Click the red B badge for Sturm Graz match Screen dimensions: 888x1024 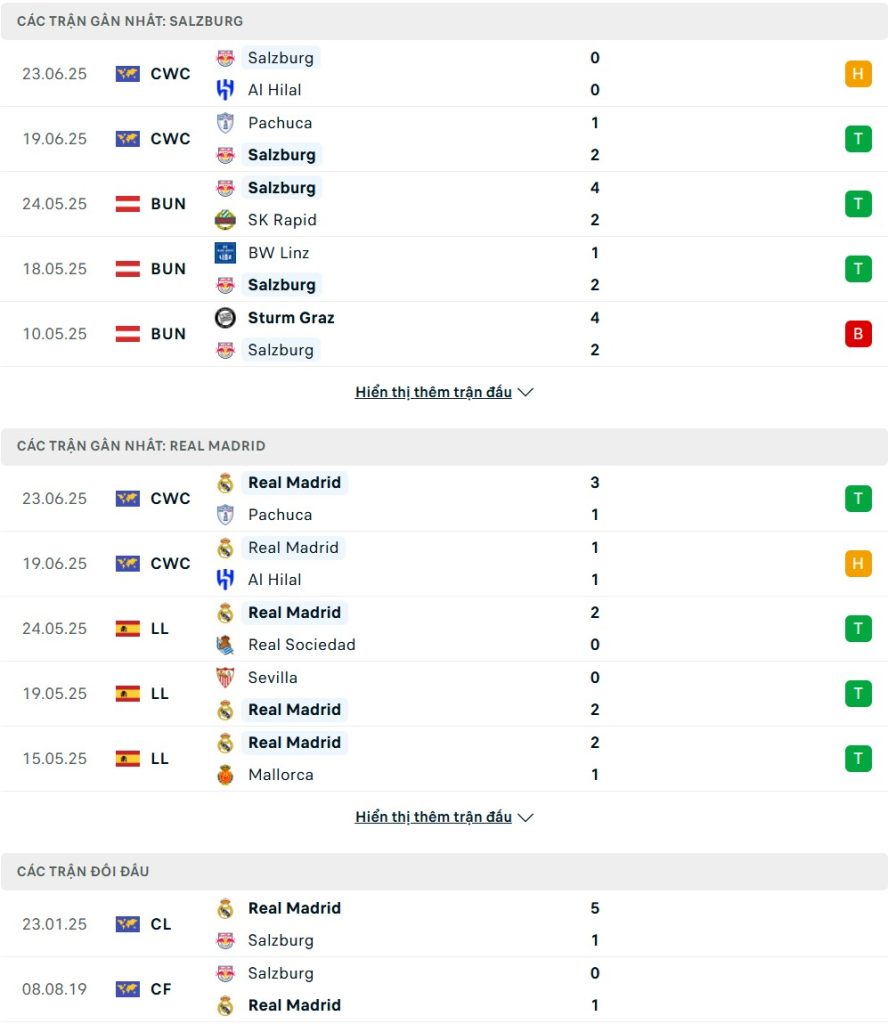858,334
